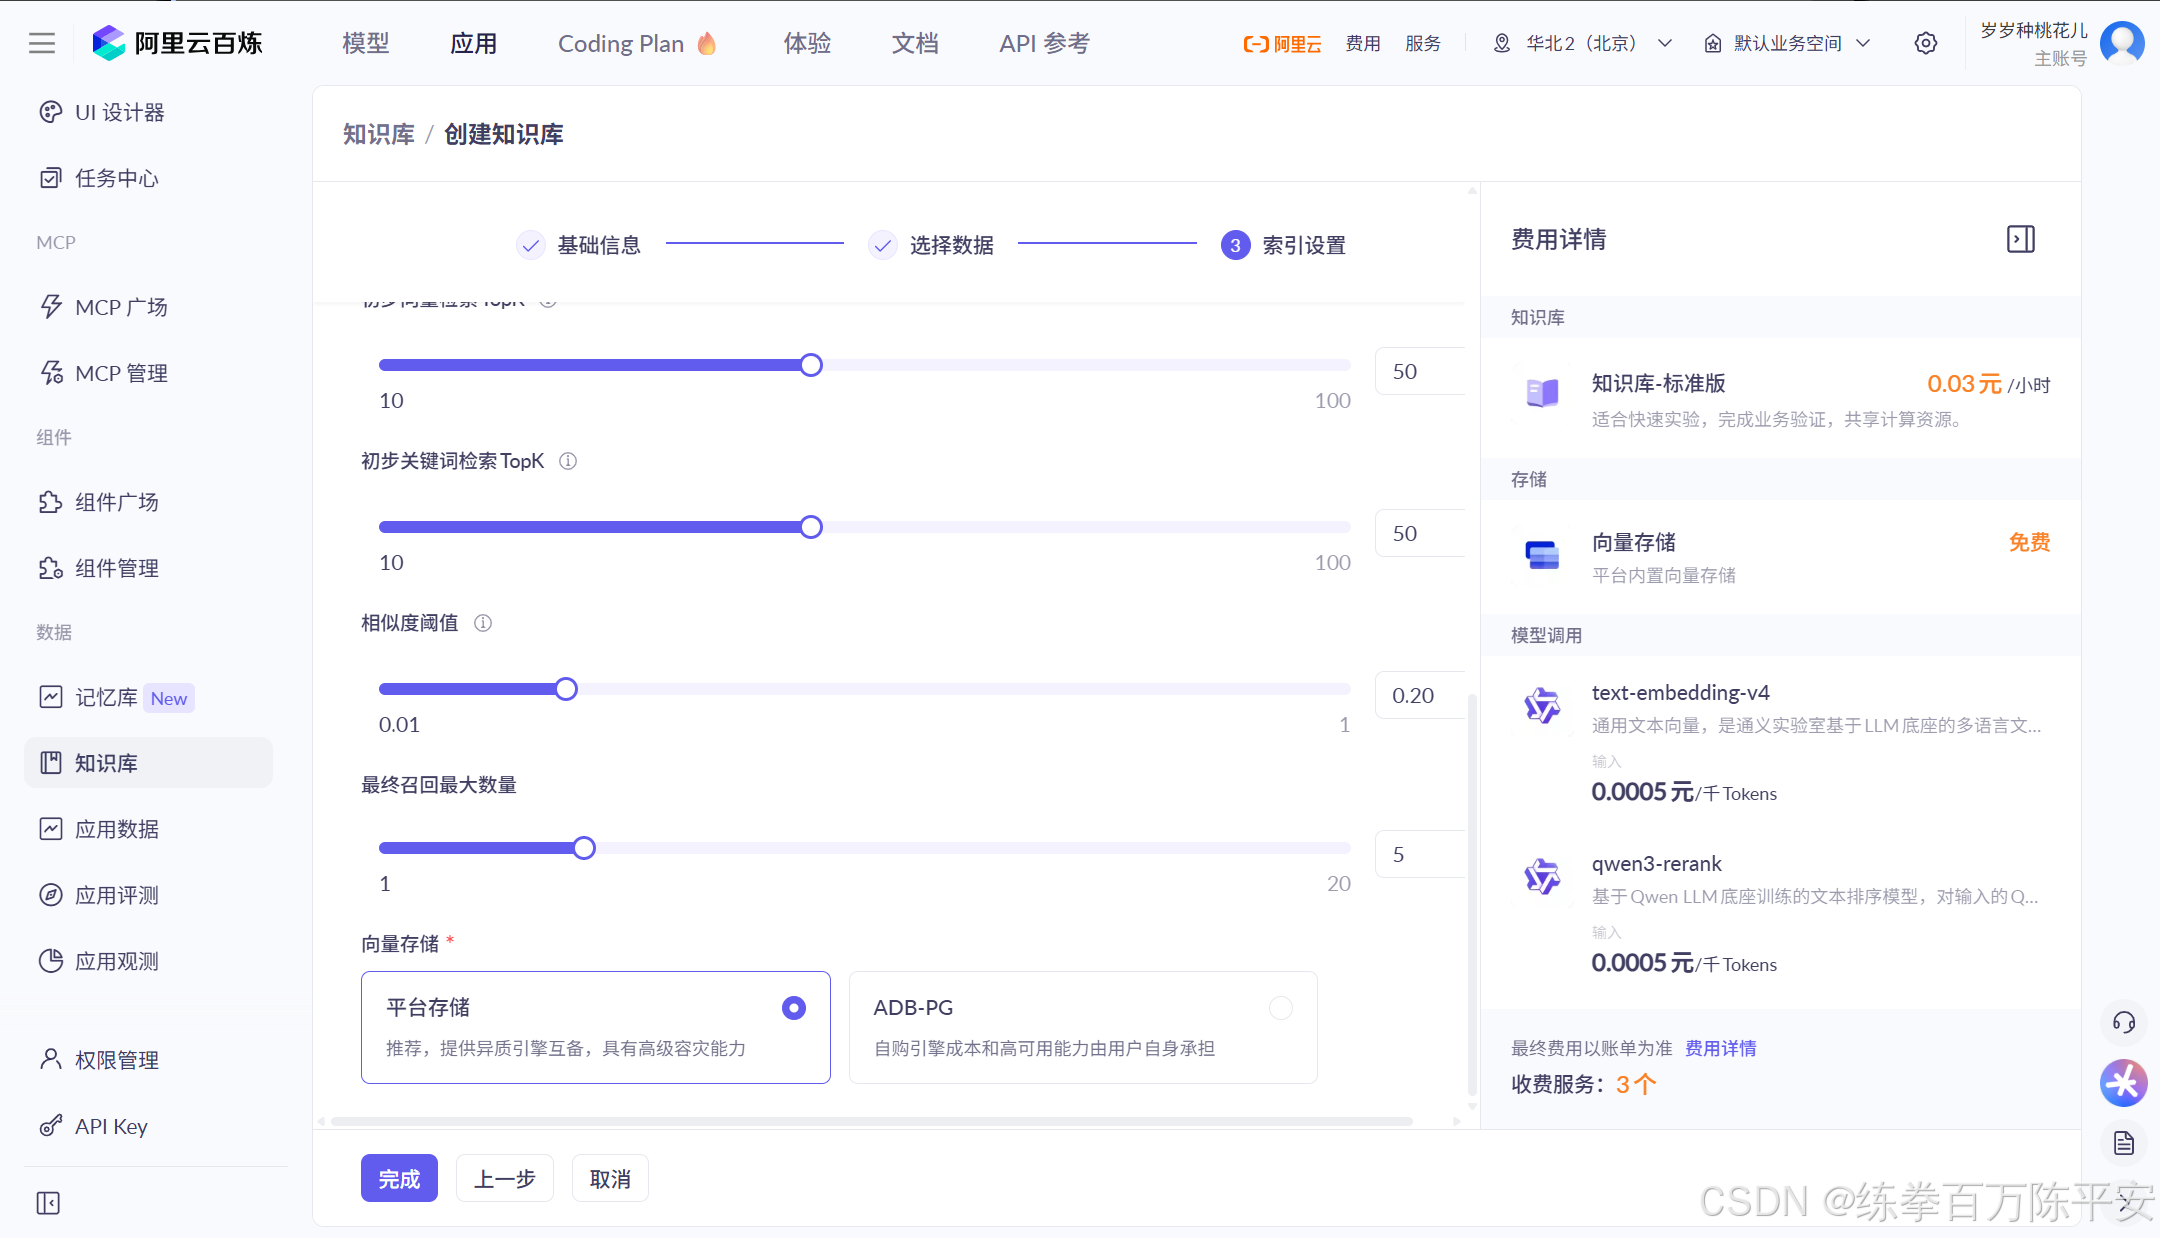Open the hamburger navigation menu

(42, 43)
